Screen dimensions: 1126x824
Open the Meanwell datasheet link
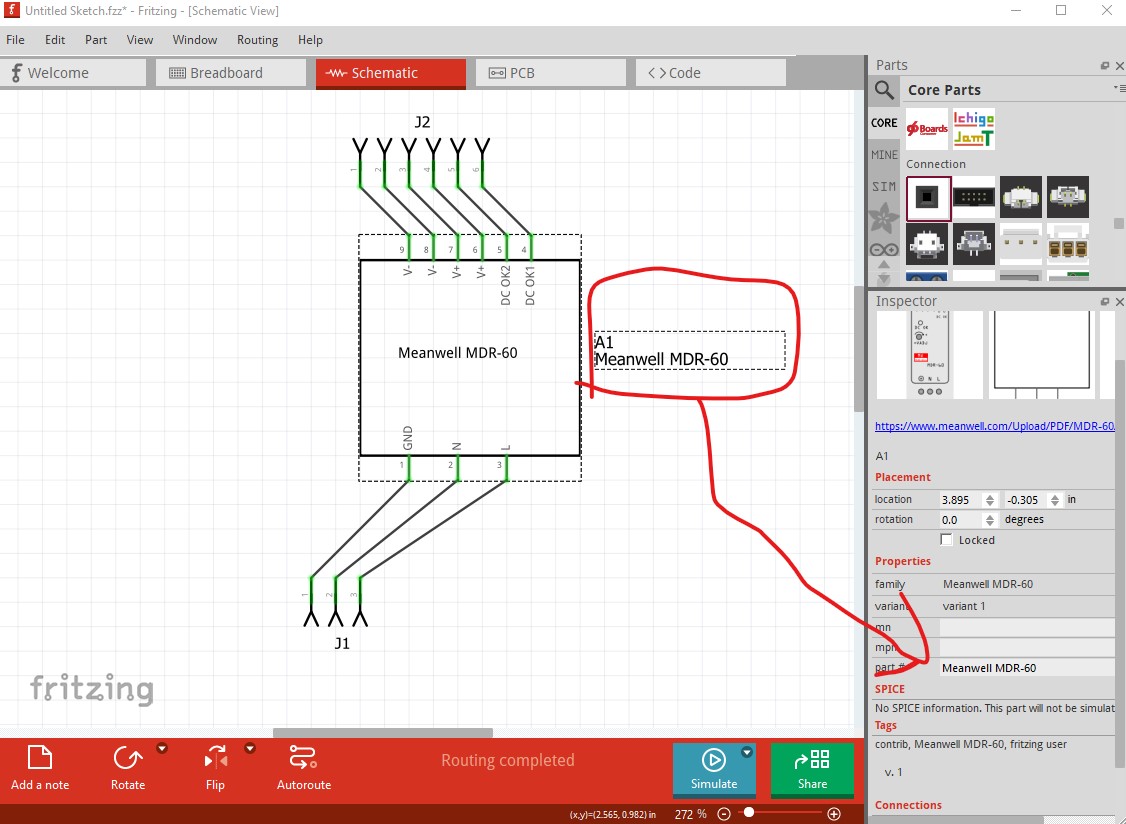[x=994, y=426]
